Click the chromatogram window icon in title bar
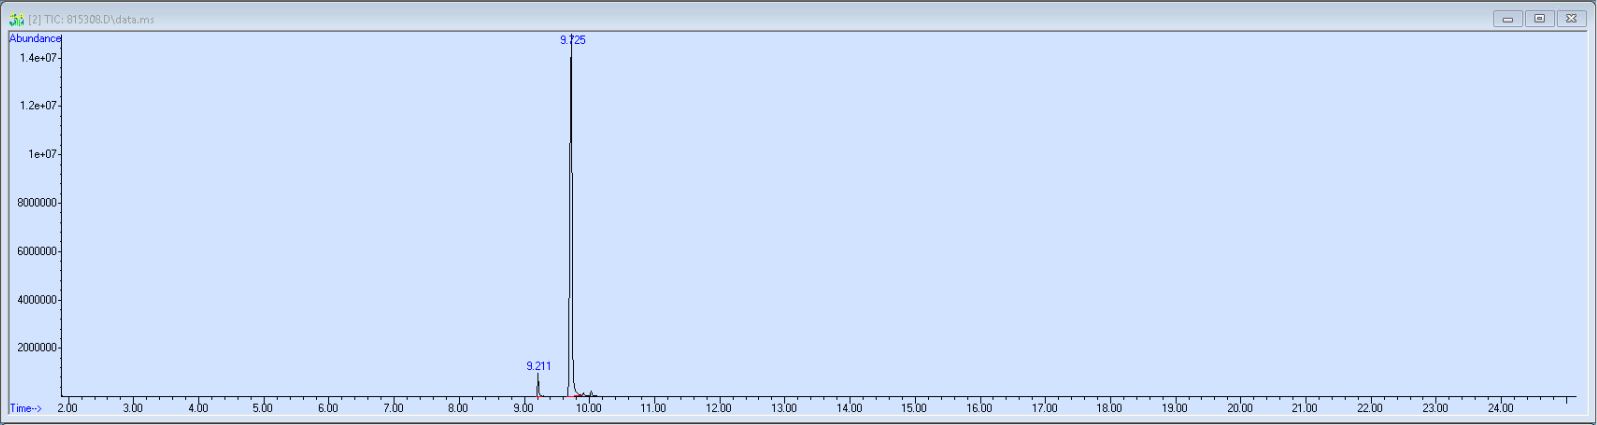Image resolution: width=1597 pixels, height=425 pixels. (x=17, y=19)
